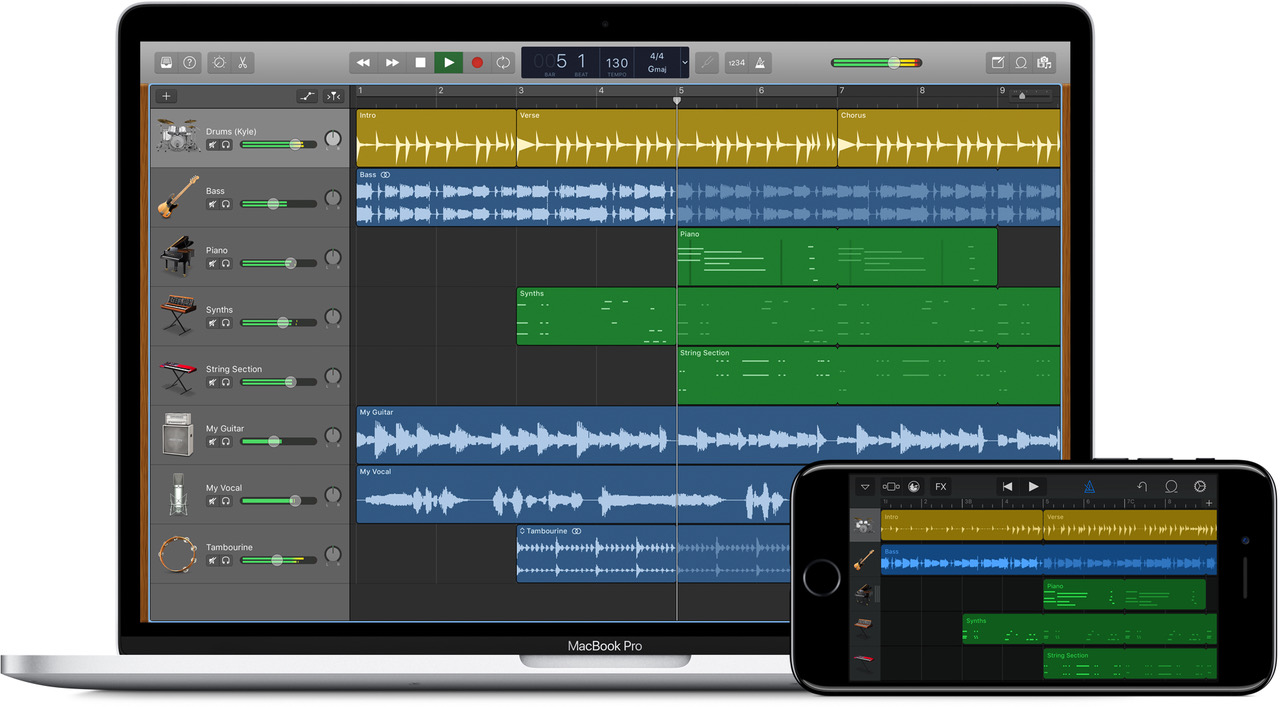Open iPhone Loop Browser icon

click(1171, 487)
